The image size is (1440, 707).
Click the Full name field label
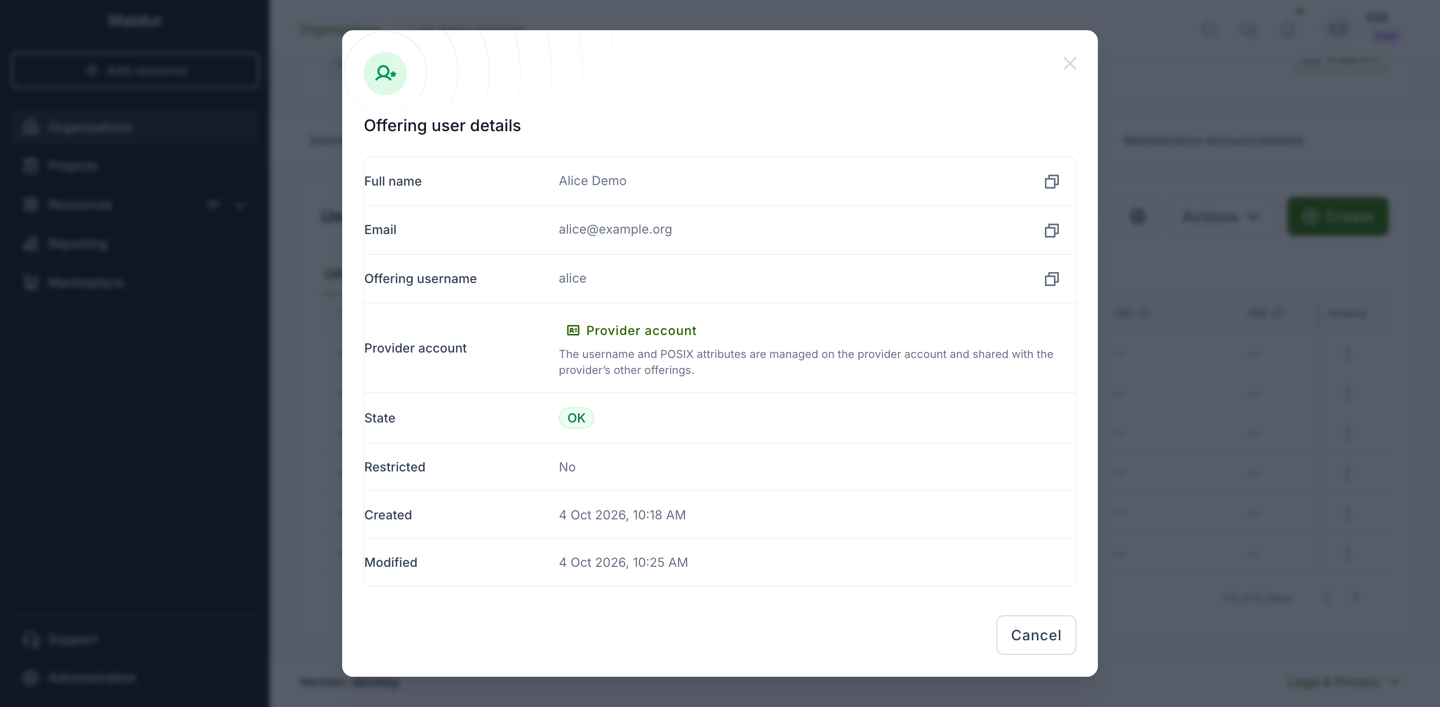393,181
